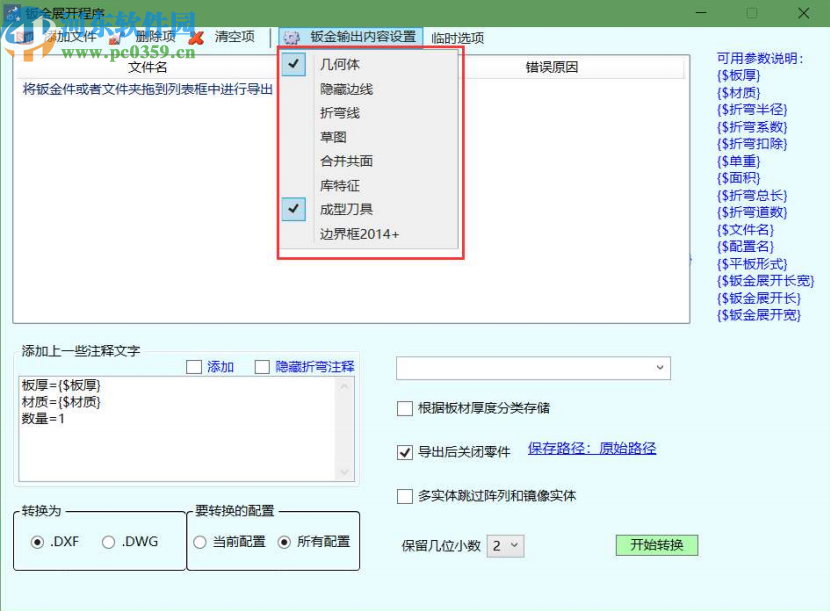Uncheck the 导出后关闭零件 checkbox
This screenshot has width=830, height=611.
tap(405, 452)
